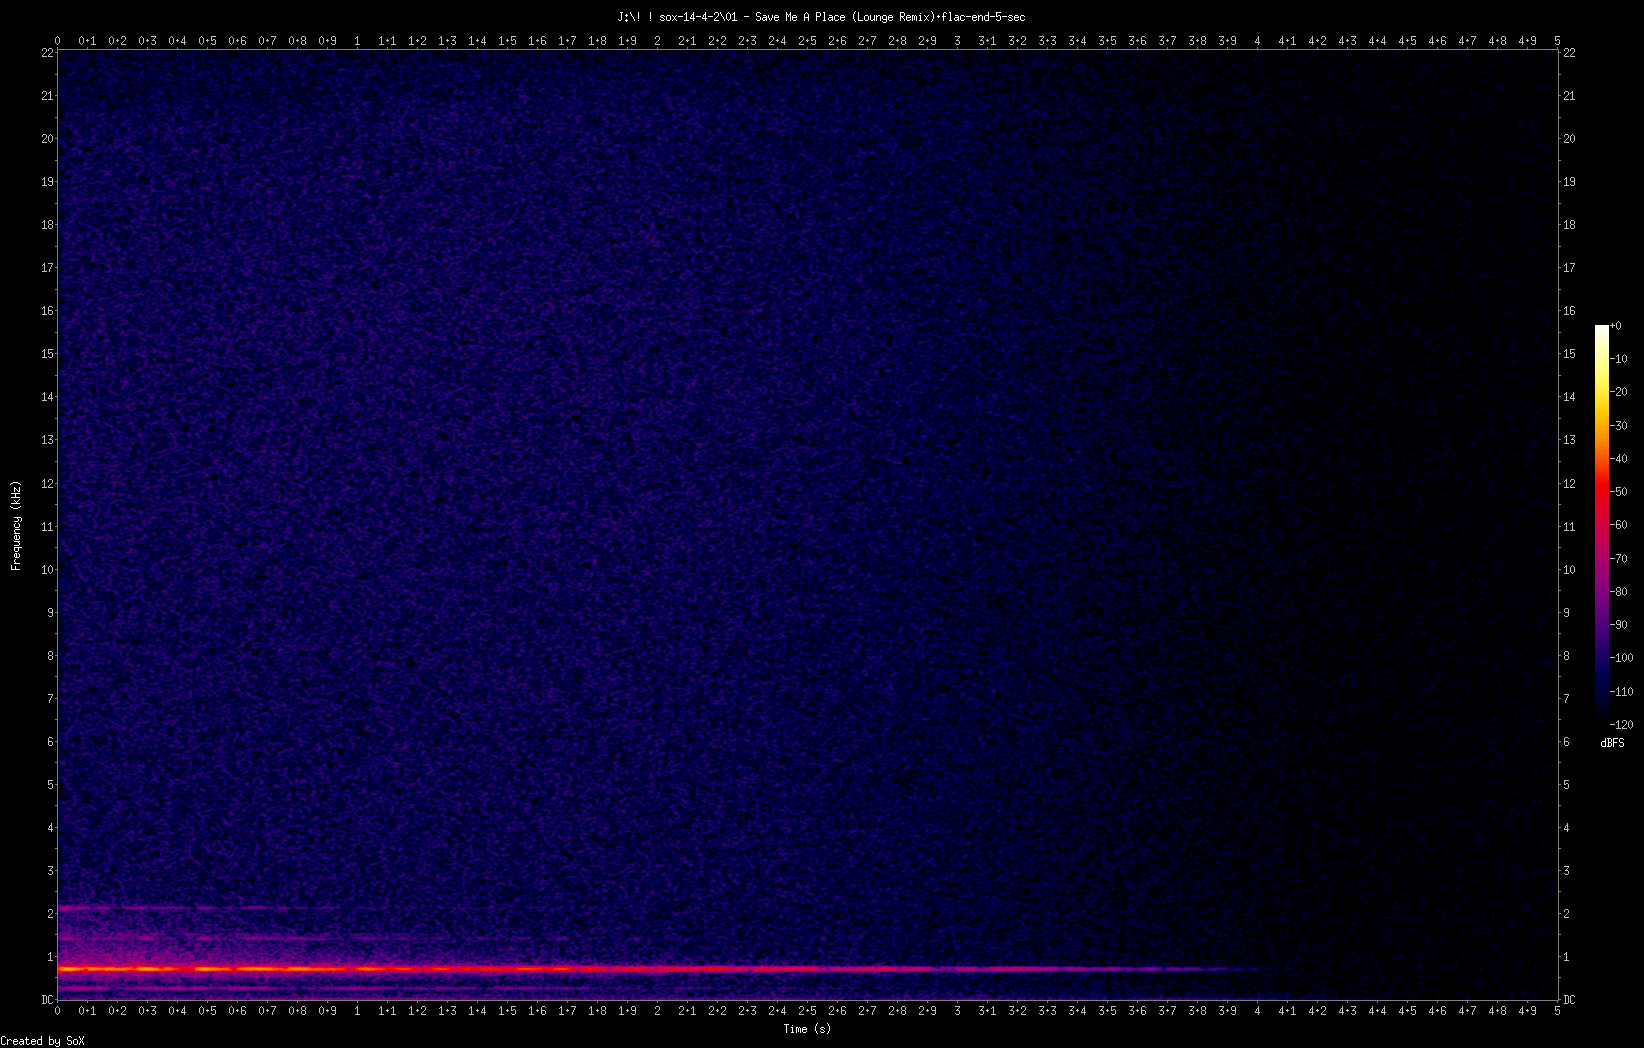Image resolution: width=1644 pixels, height=1048 pixels.
Task: Click the '4' tick on the bottom time axis
Action: click(1258, 1011)
